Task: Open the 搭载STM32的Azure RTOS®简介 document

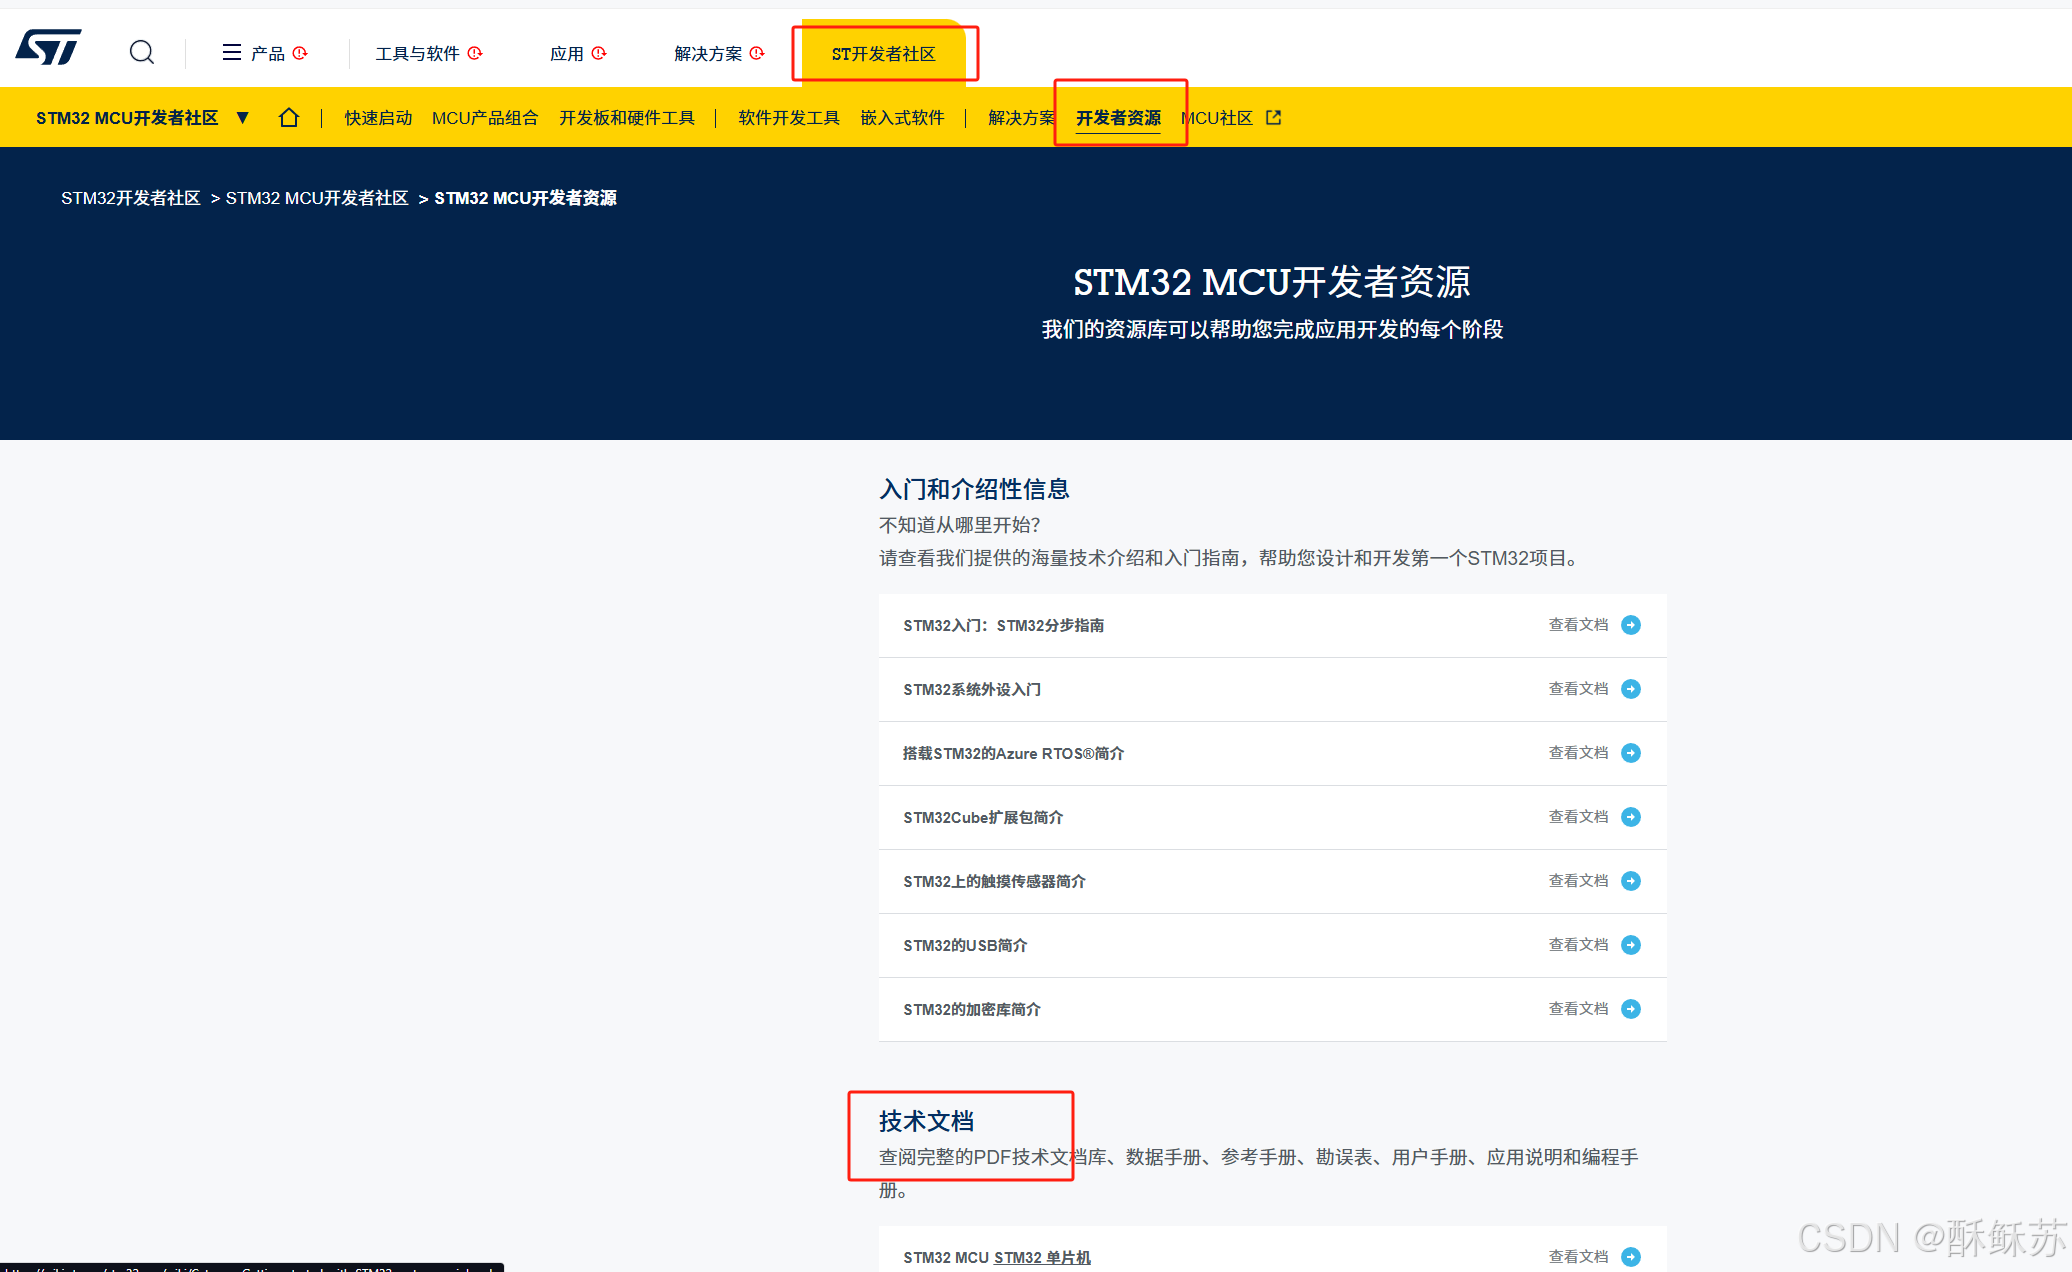Action: pos(1013,753)
